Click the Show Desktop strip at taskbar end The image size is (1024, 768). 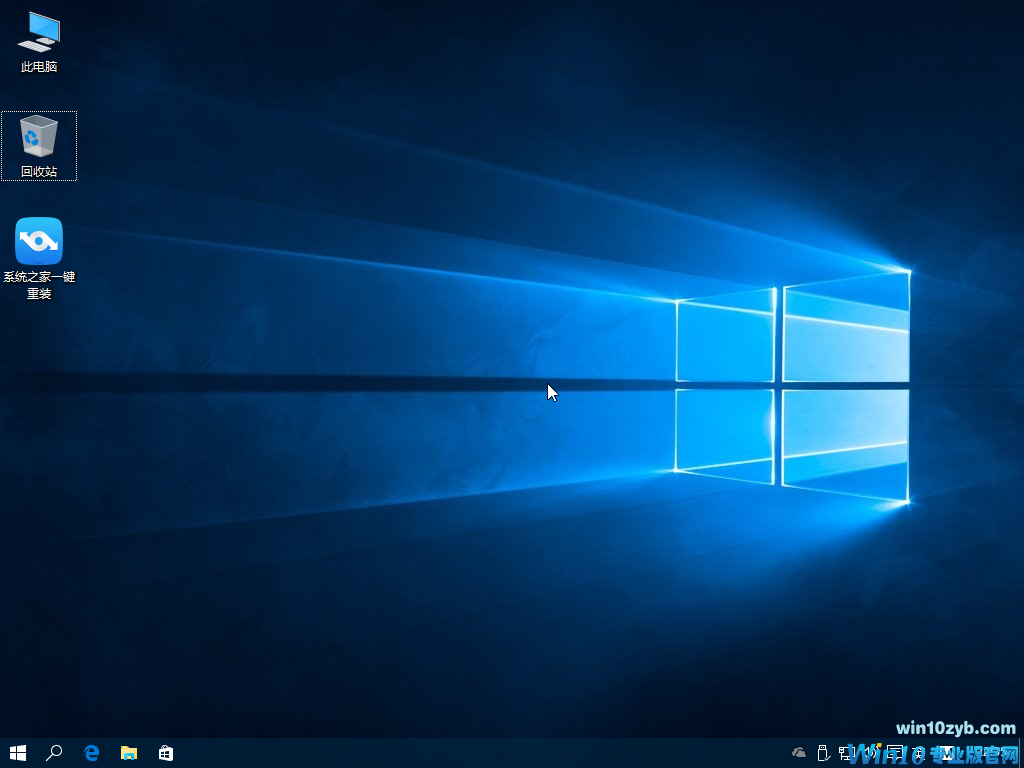1021,753
